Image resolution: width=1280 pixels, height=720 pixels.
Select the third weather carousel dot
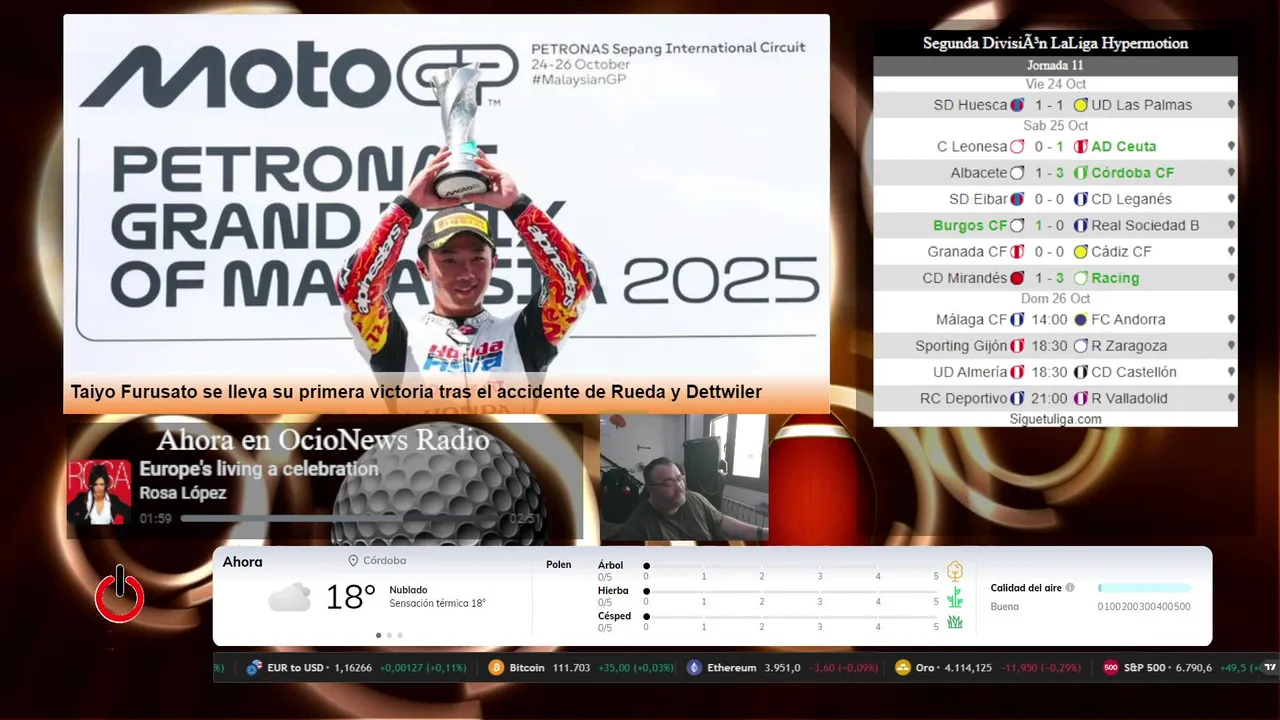pos(400,635)
